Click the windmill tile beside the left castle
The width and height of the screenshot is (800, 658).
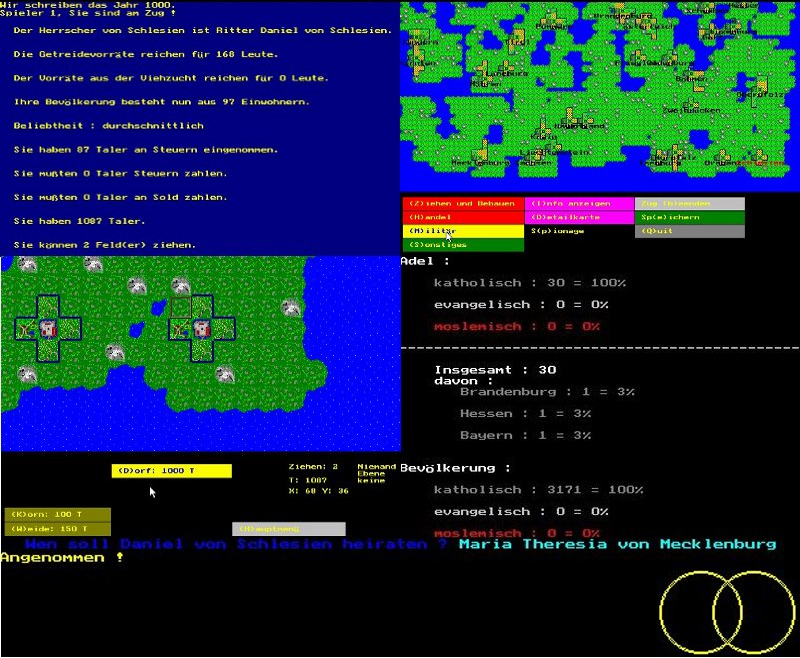(x=25, y=328)
